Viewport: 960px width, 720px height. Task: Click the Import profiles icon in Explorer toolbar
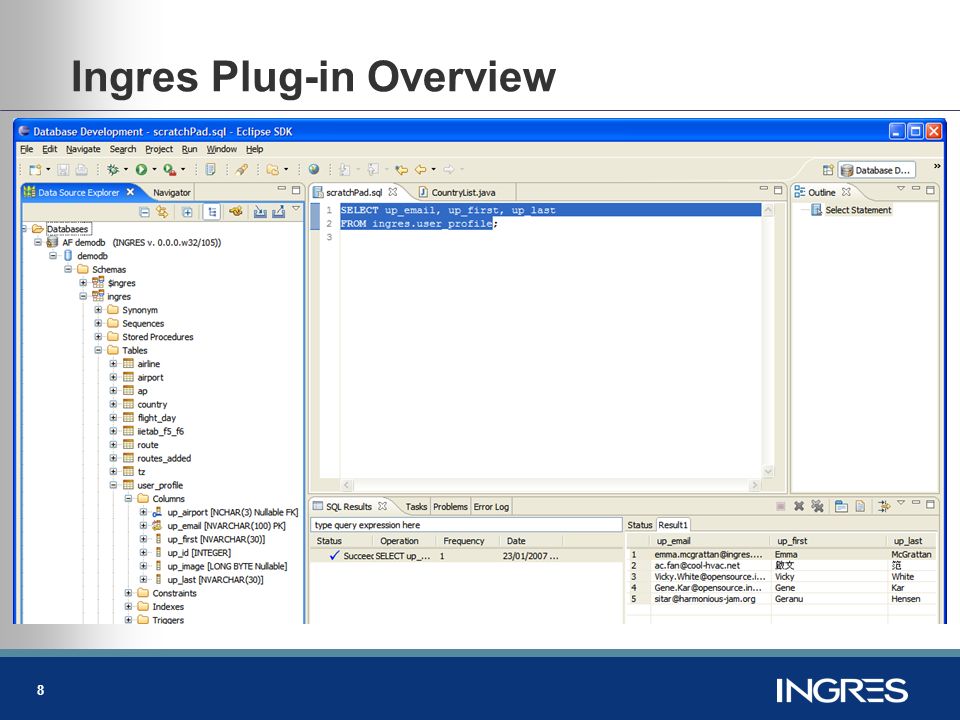point(260,212)
